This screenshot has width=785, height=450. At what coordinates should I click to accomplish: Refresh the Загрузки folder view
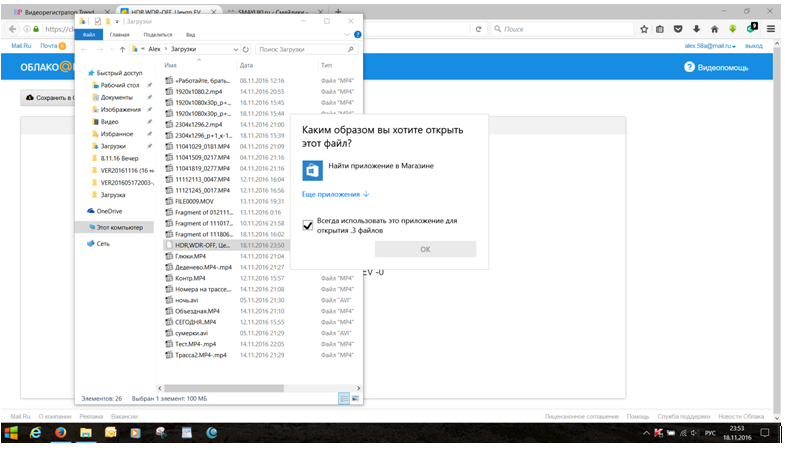[246, 48]
